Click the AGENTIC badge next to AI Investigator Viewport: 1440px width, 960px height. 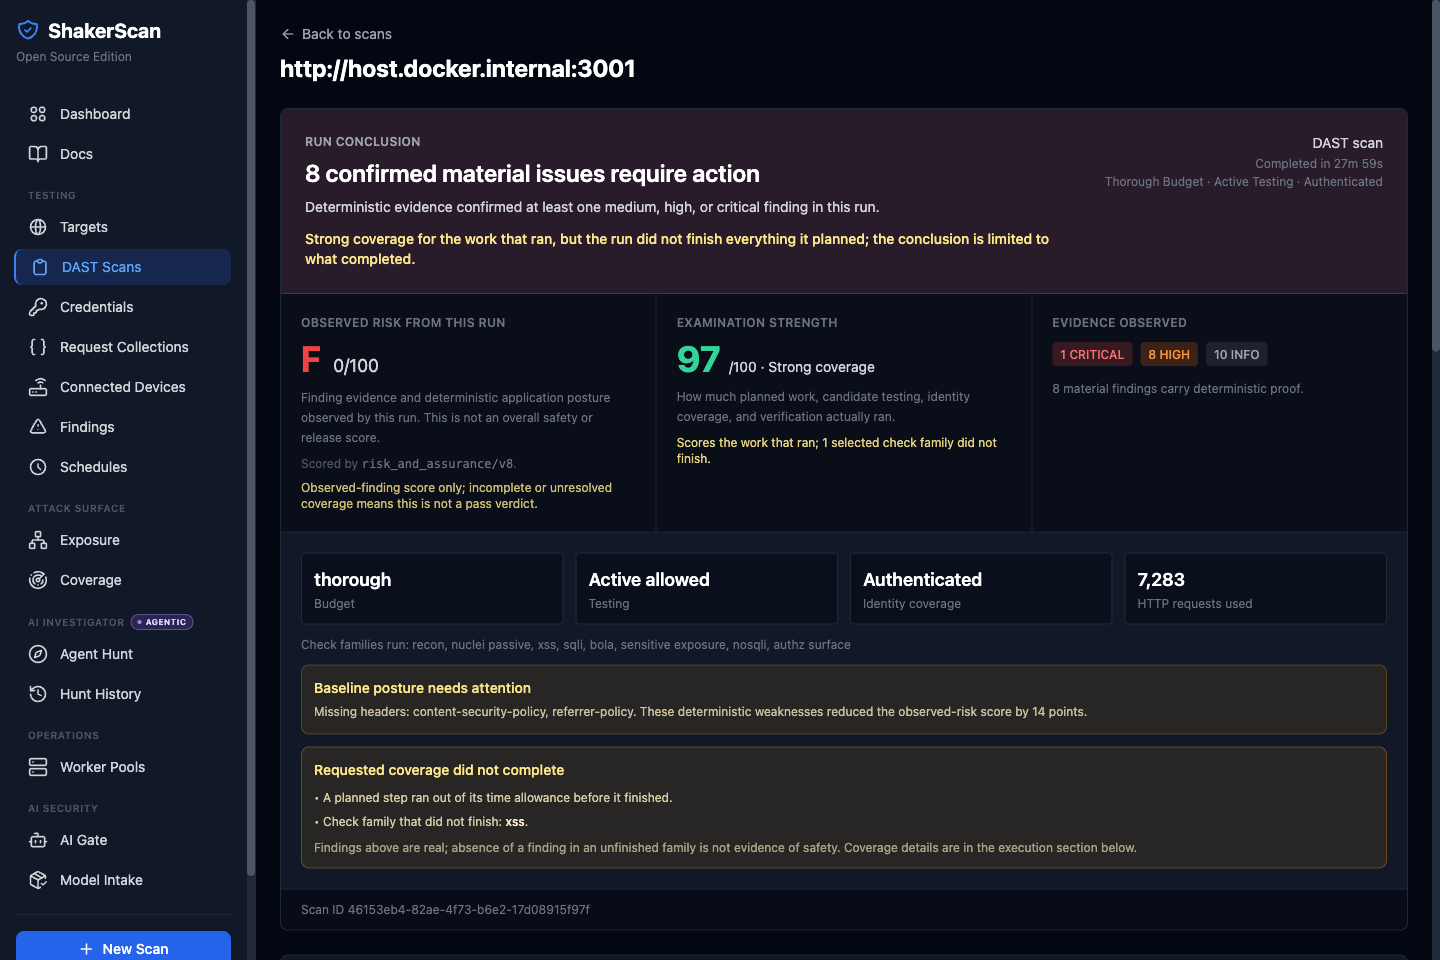162,622
